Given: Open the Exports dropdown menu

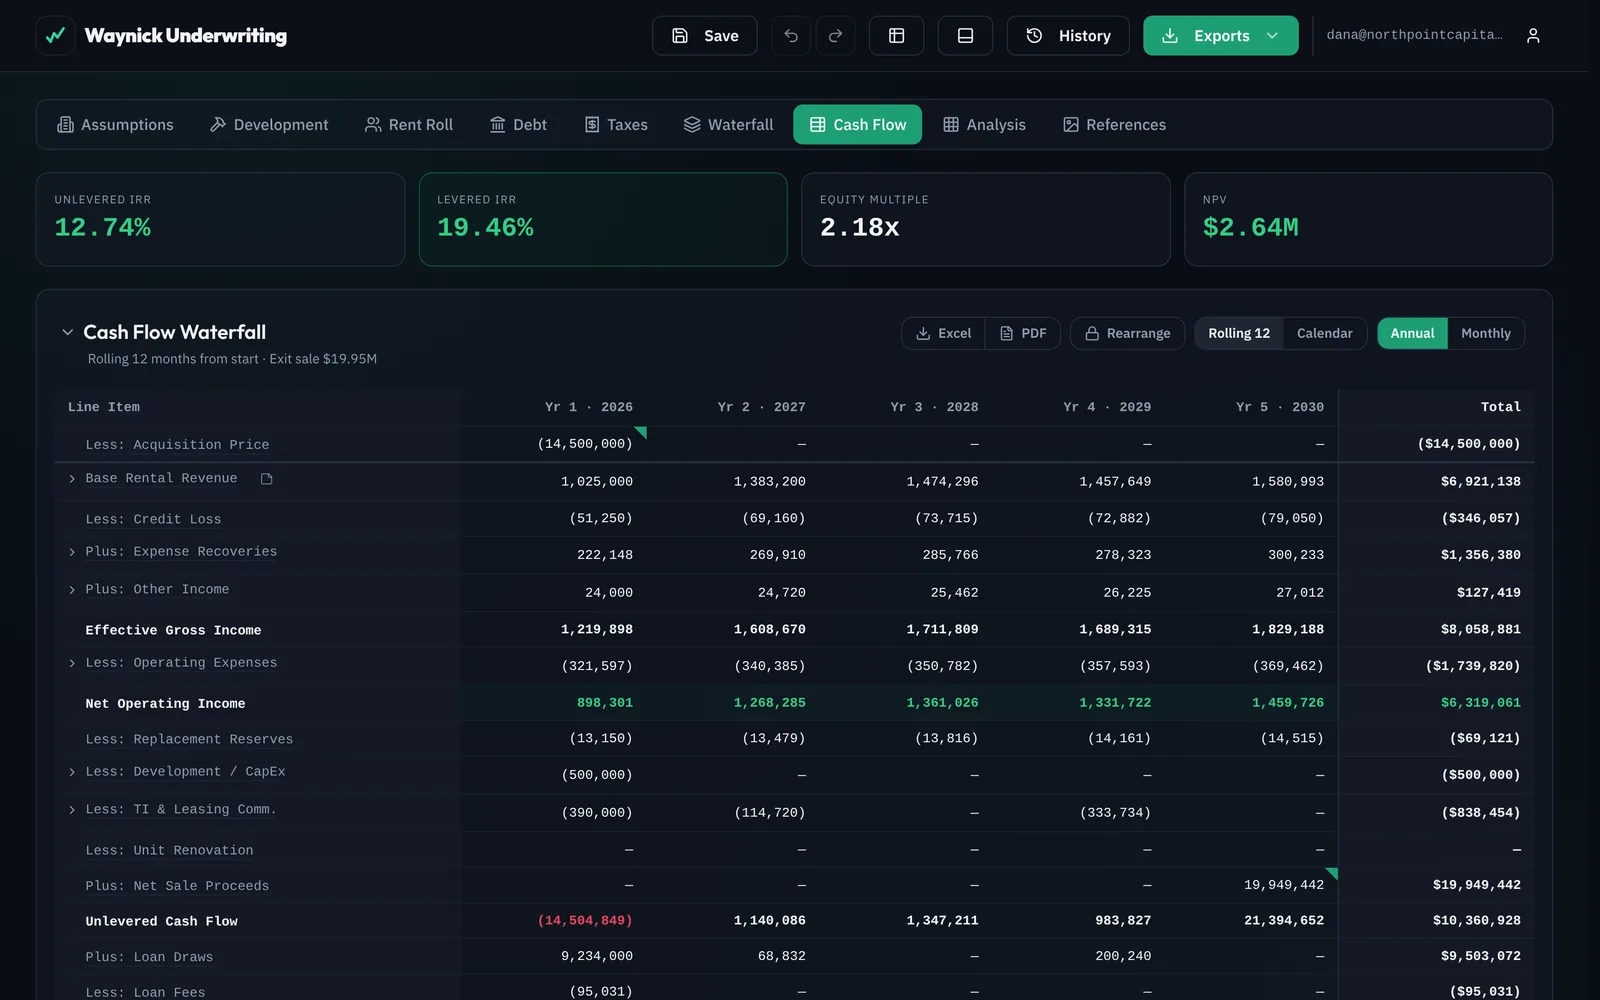Looking at the screenshot, I should tap(1220, 36).
